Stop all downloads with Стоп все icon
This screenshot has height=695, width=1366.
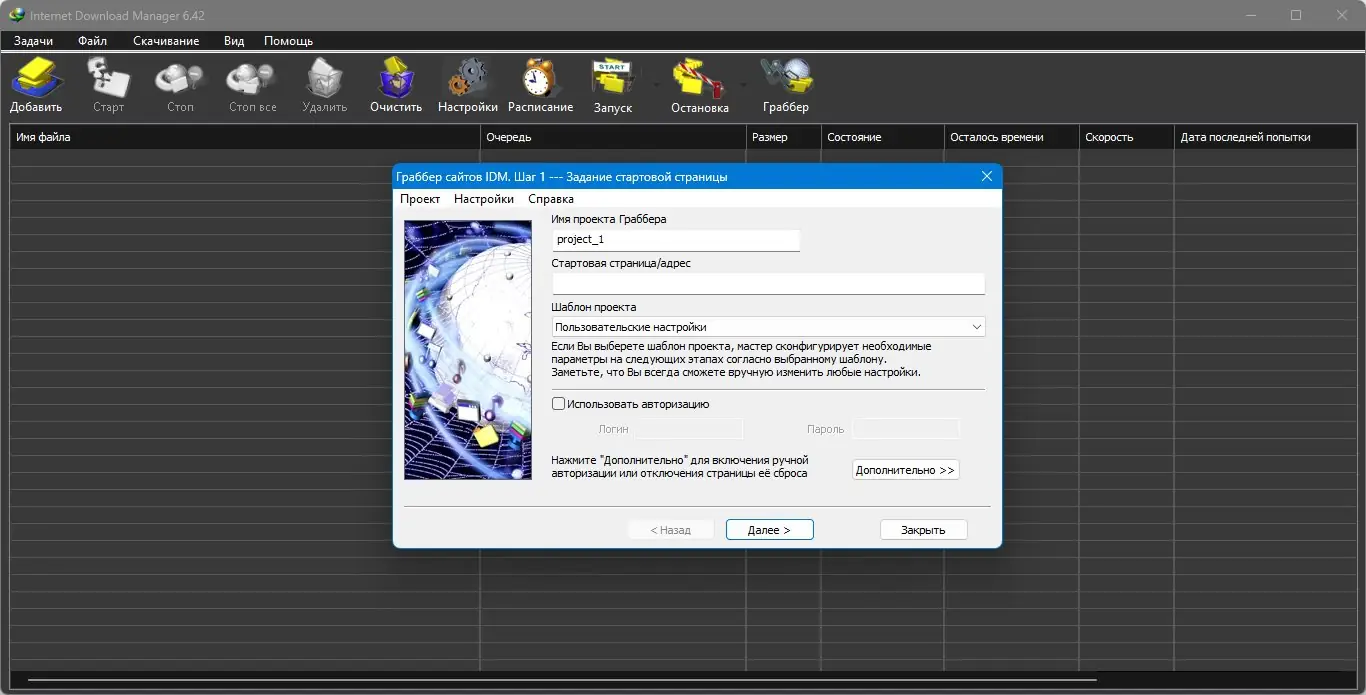click(251, 83)
